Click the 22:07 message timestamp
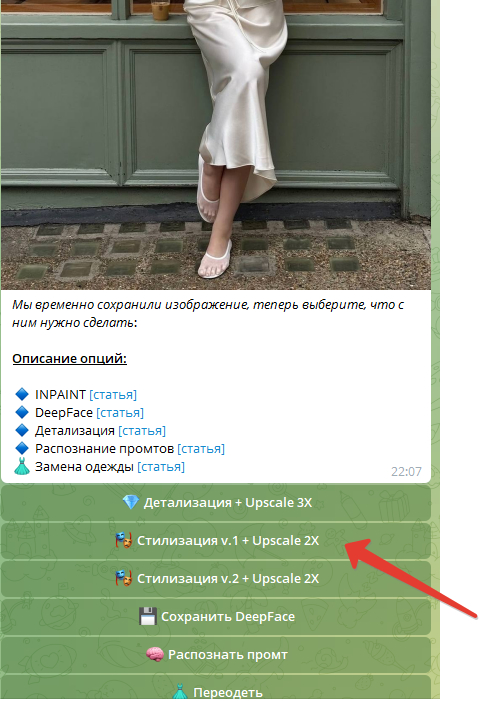The image size is (479, 701). (406, 472)
